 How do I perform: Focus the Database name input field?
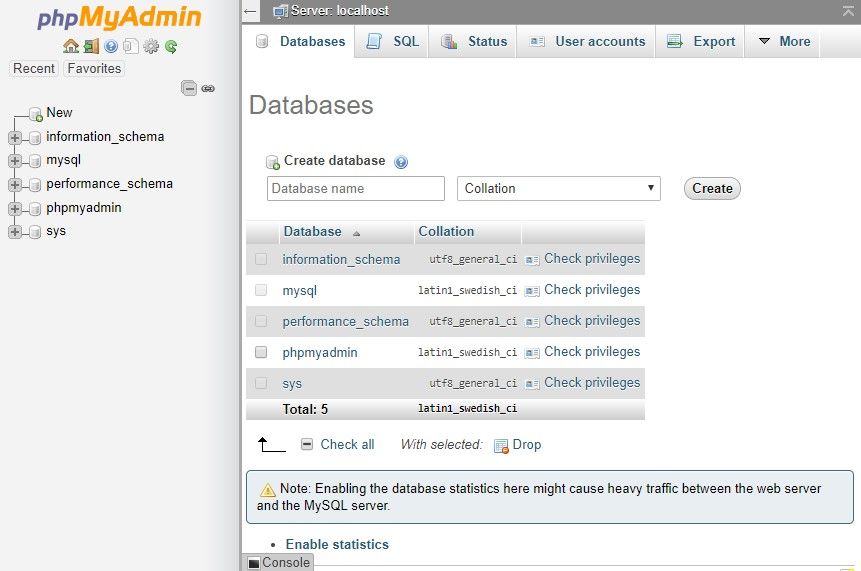coord(356,188)
